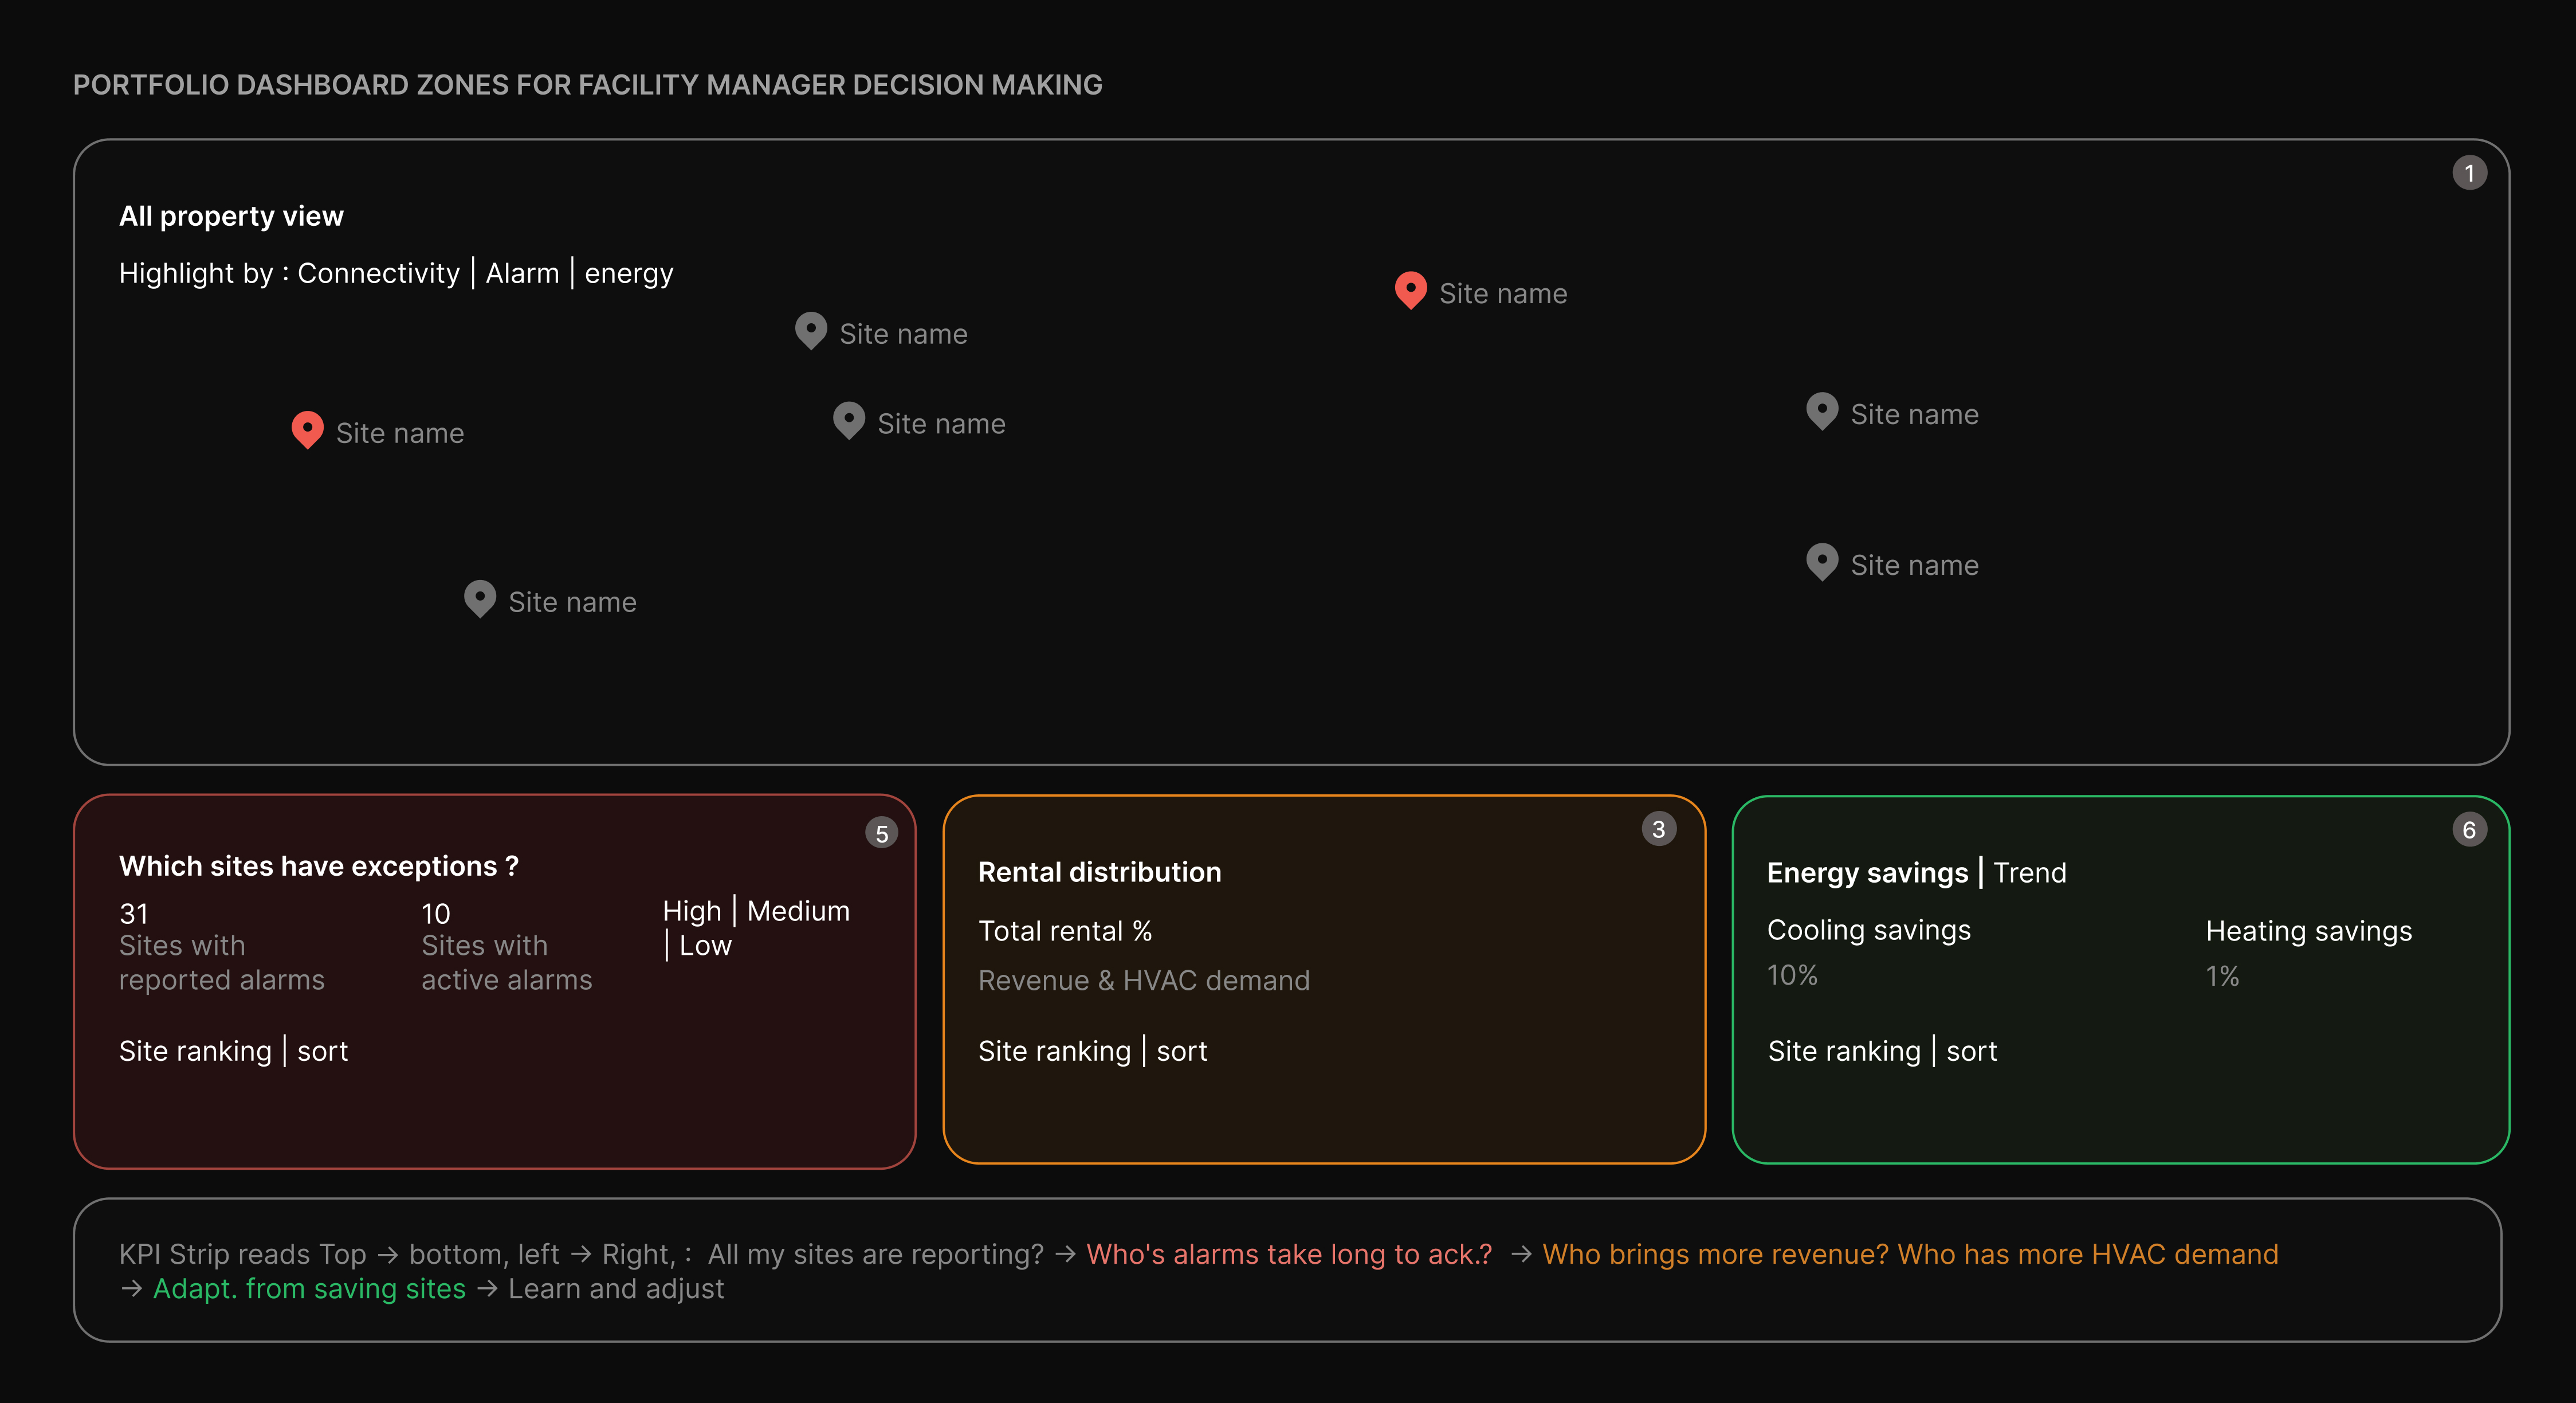Select the High severity filter level
This screenshot has width=2576, height=1403.
pos(693,911)
